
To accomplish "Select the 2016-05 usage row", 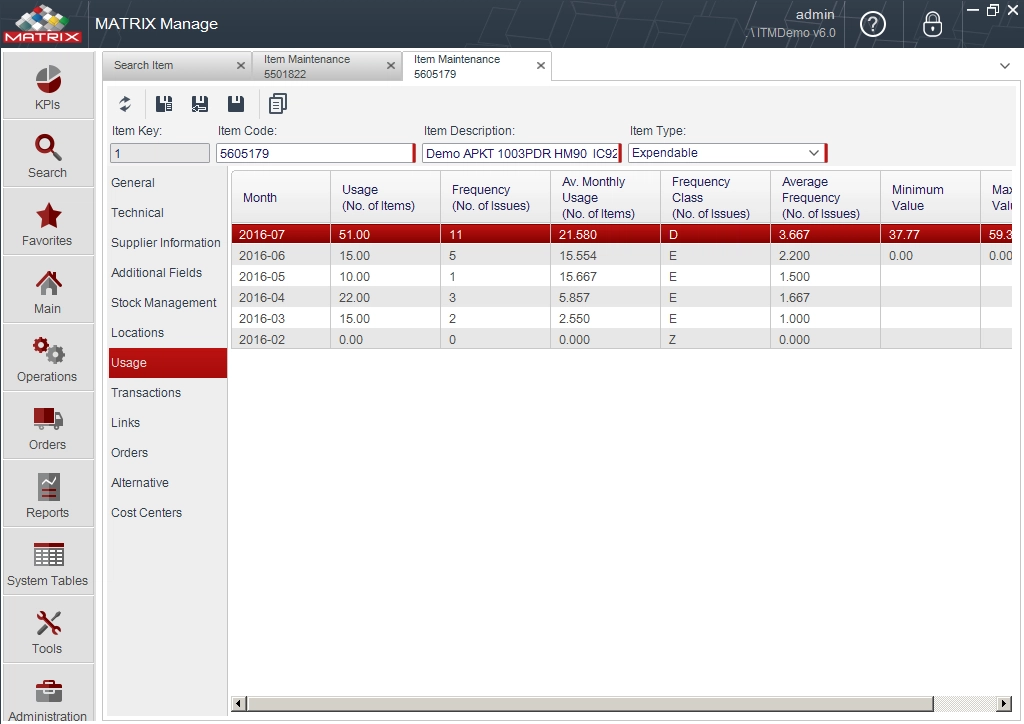I will point(621,277).
